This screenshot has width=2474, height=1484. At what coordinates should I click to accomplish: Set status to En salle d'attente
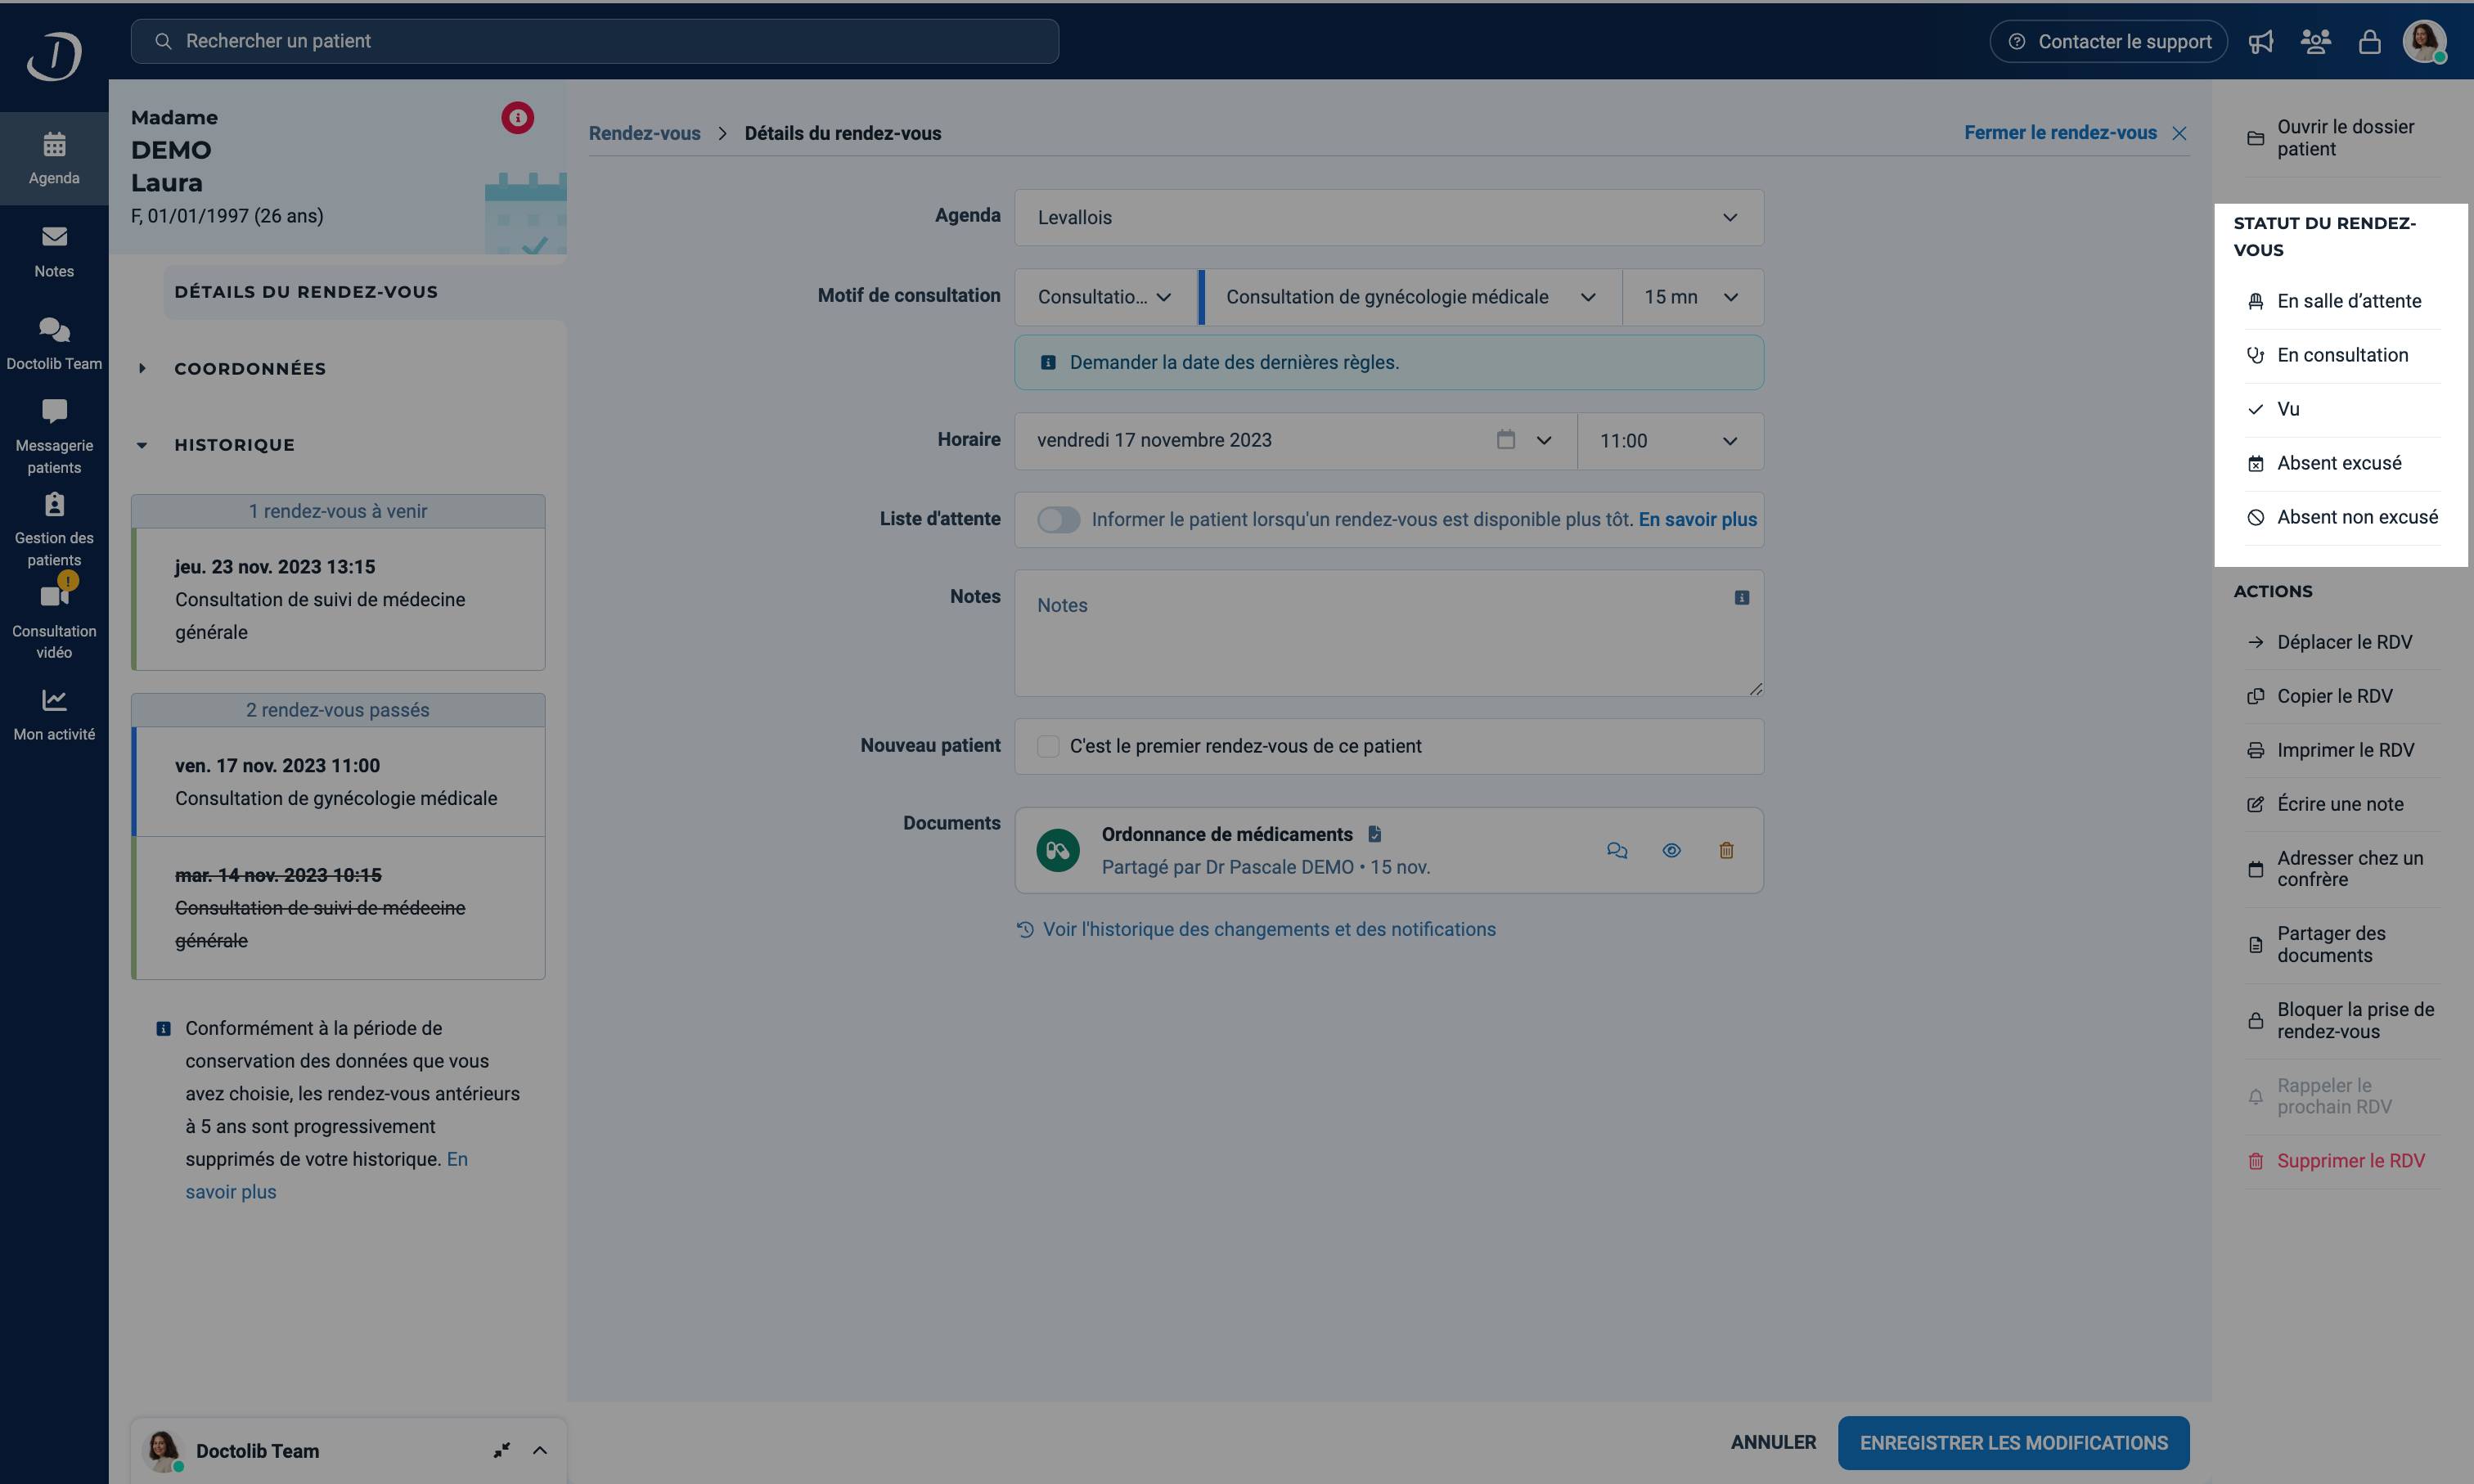tap(2343, 301)
